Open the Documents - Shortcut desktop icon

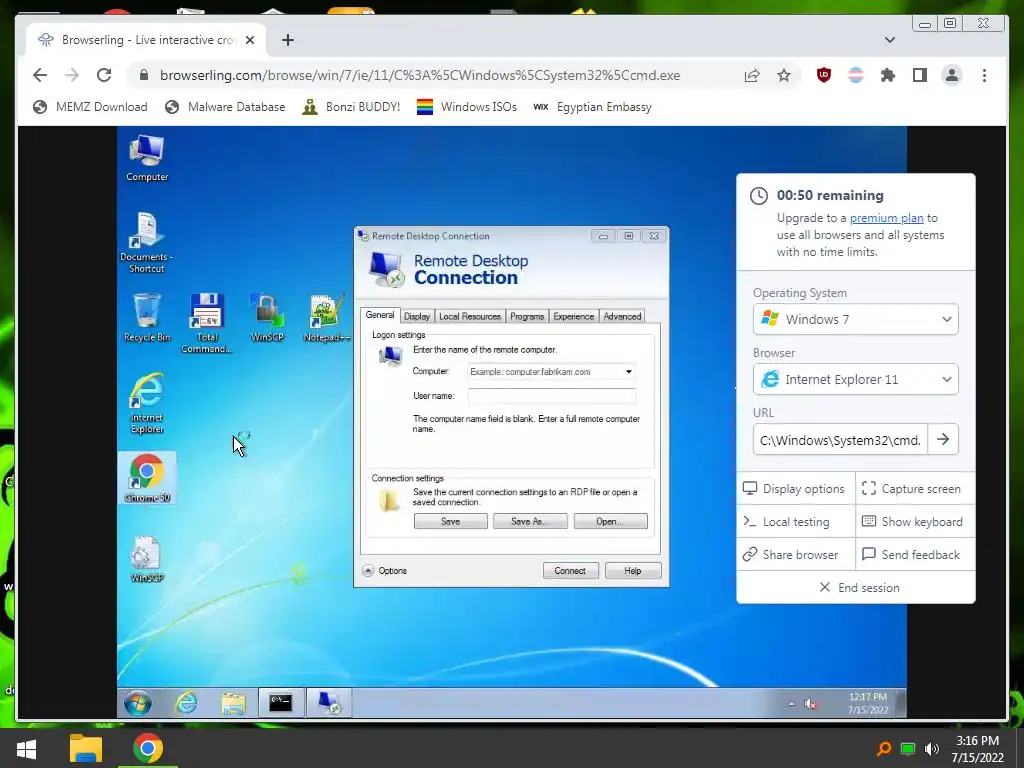point(147,242)
